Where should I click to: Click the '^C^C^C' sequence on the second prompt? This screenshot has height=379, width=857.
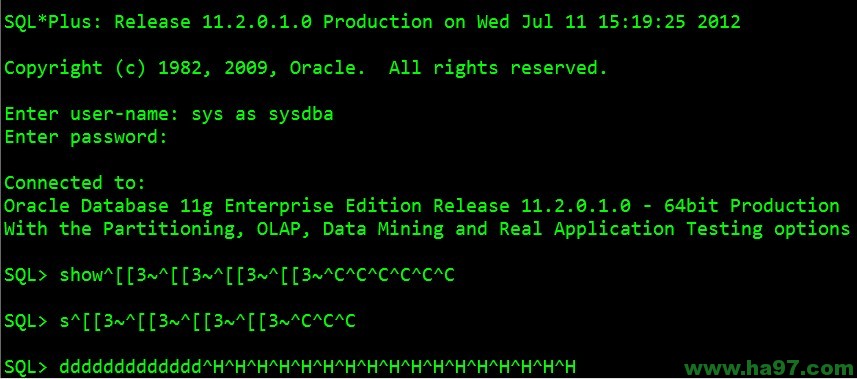[x=323, y=321]
